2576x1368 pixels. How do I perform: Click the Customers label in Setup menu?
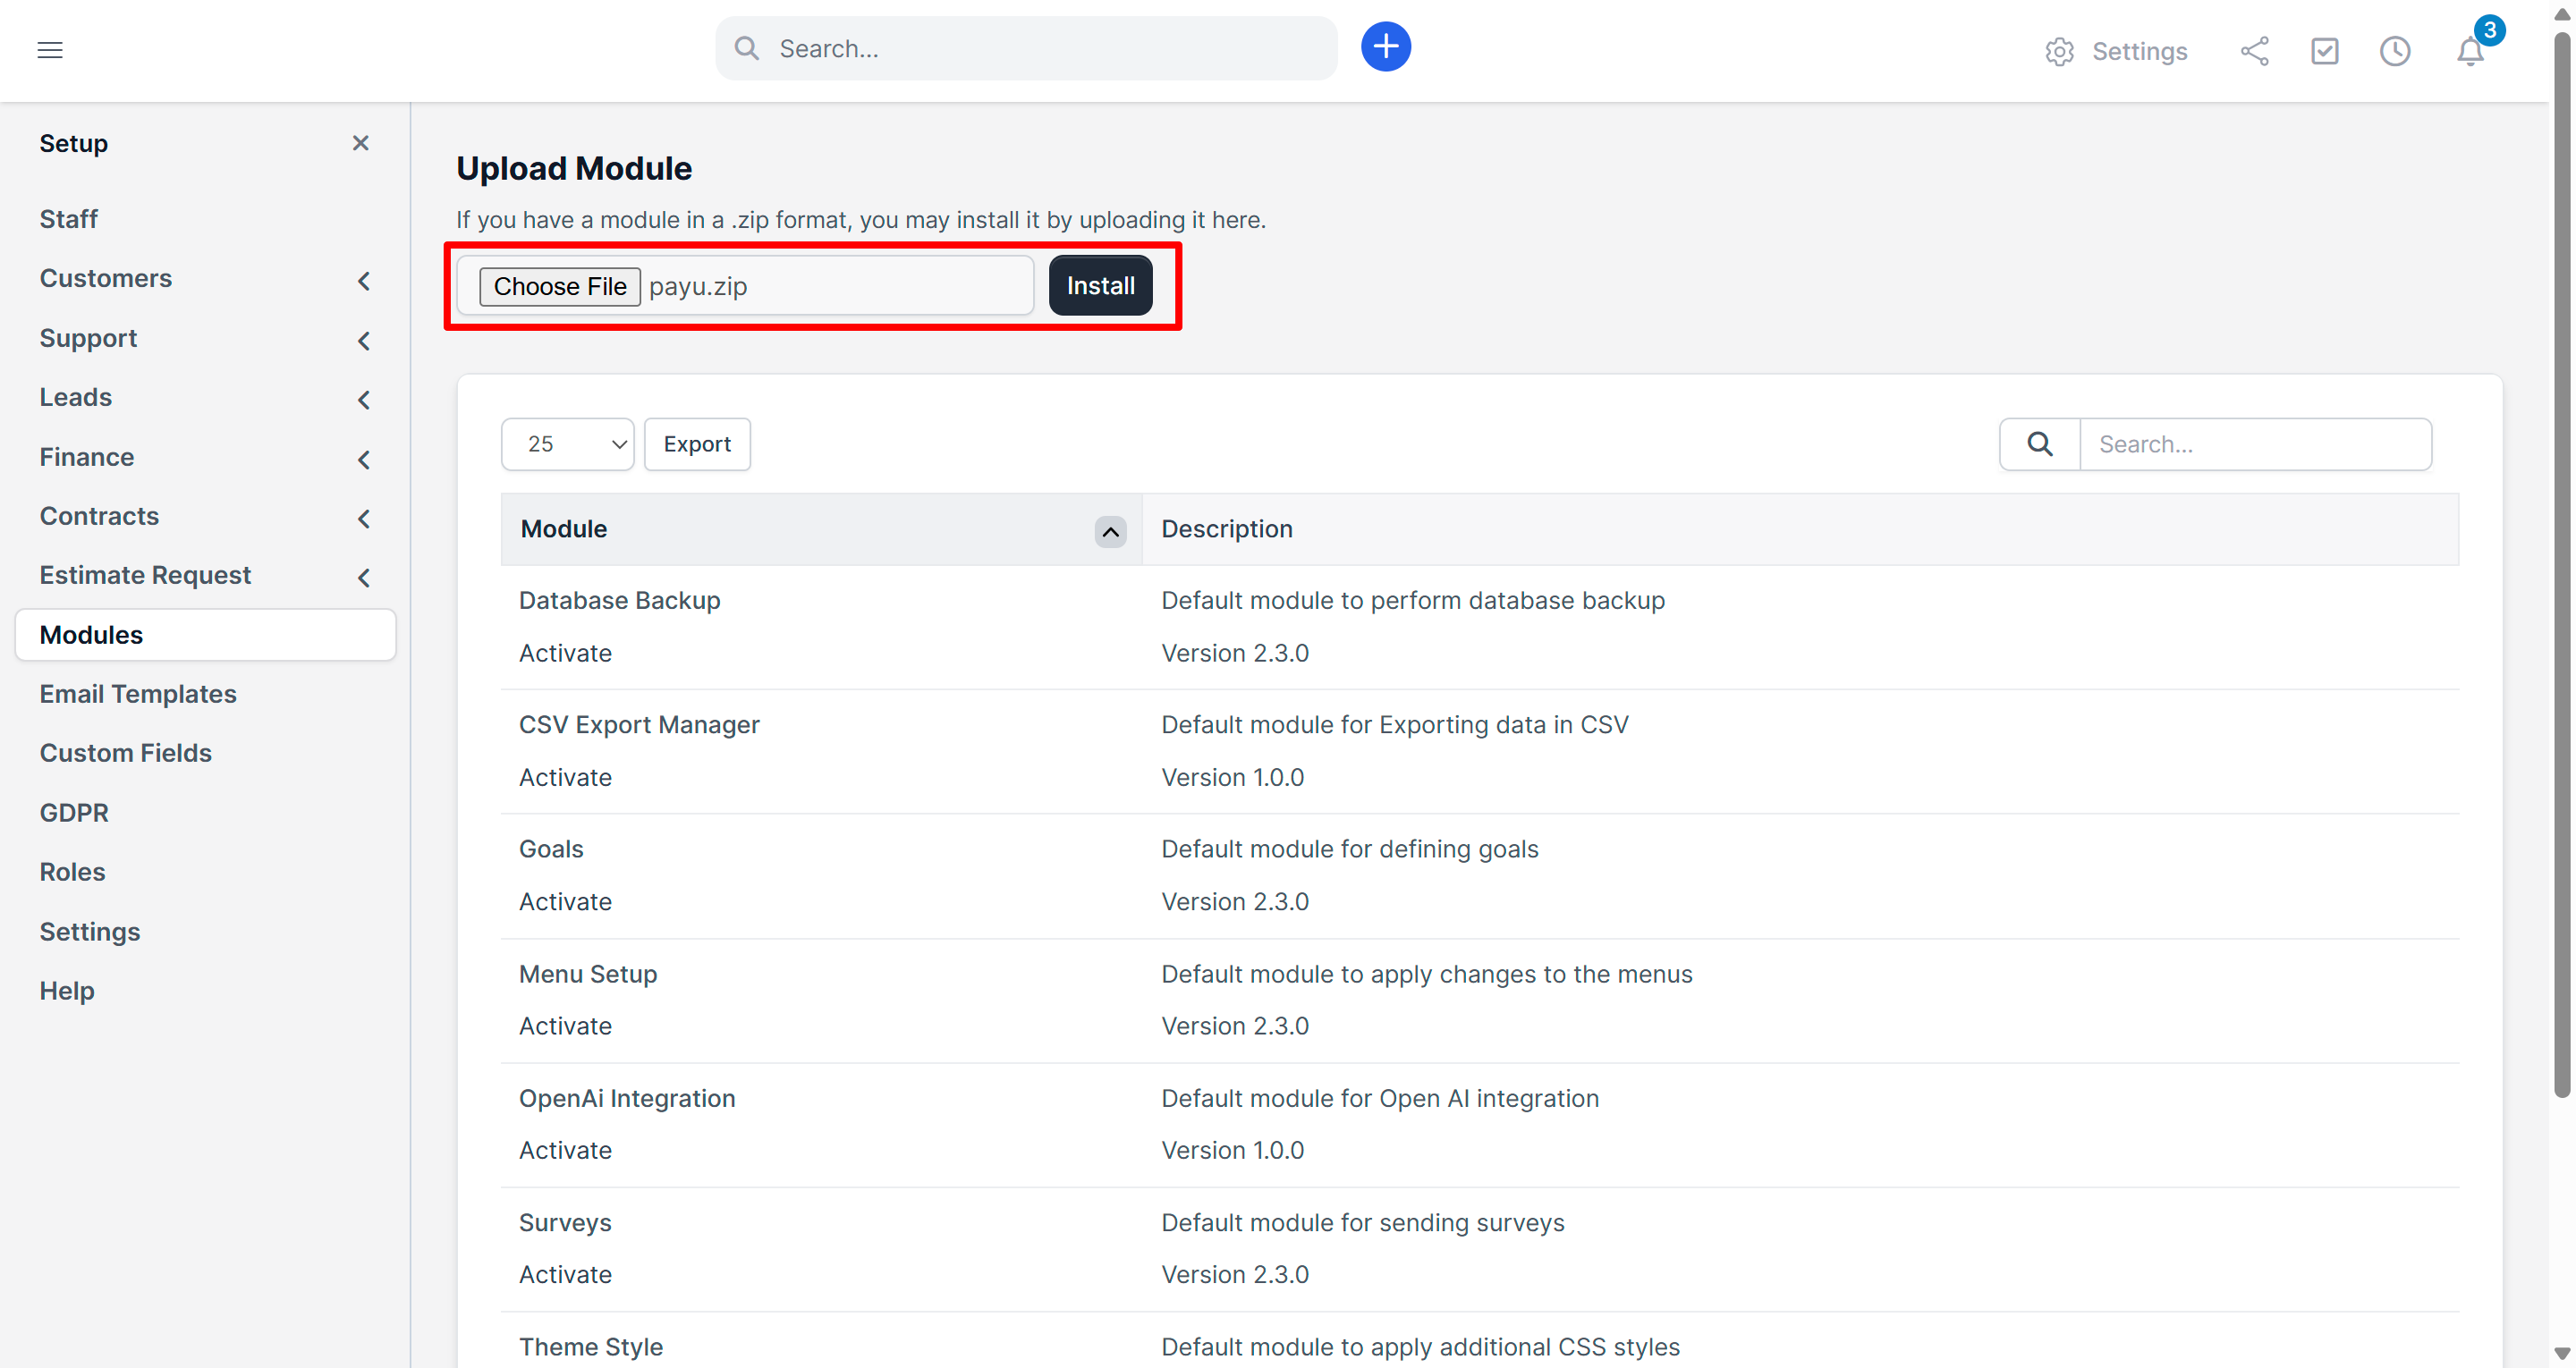click(x=106, y=278)
